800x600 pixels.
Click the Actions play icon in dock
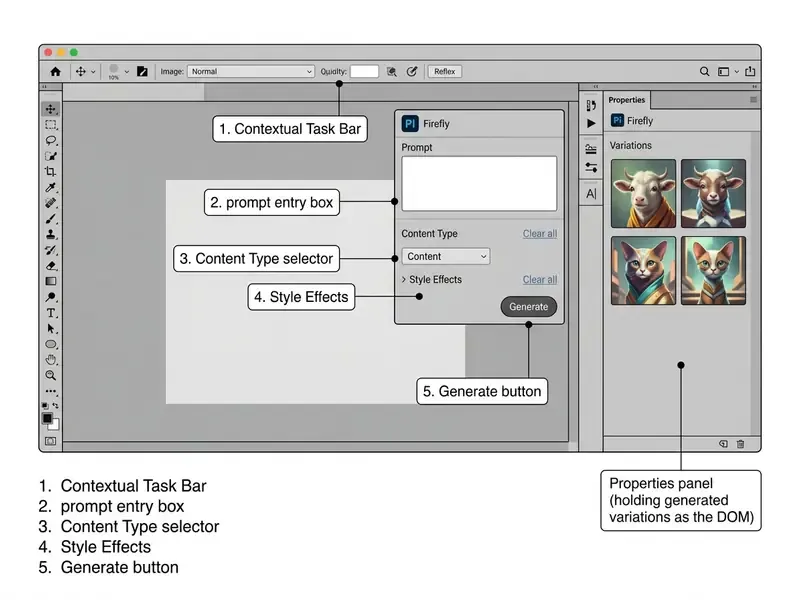[x=591, y=123]
